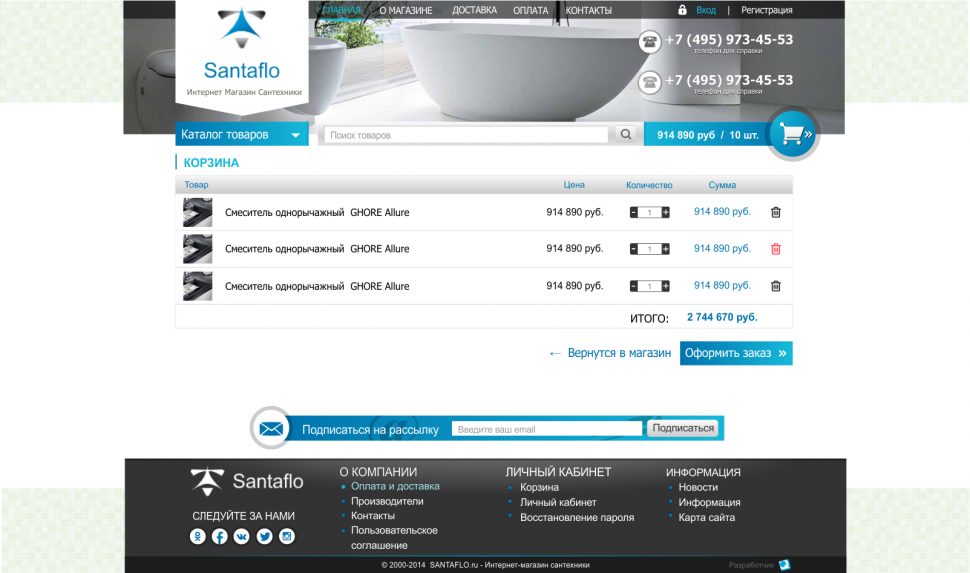Click the Цена column header

pos(574,184)
